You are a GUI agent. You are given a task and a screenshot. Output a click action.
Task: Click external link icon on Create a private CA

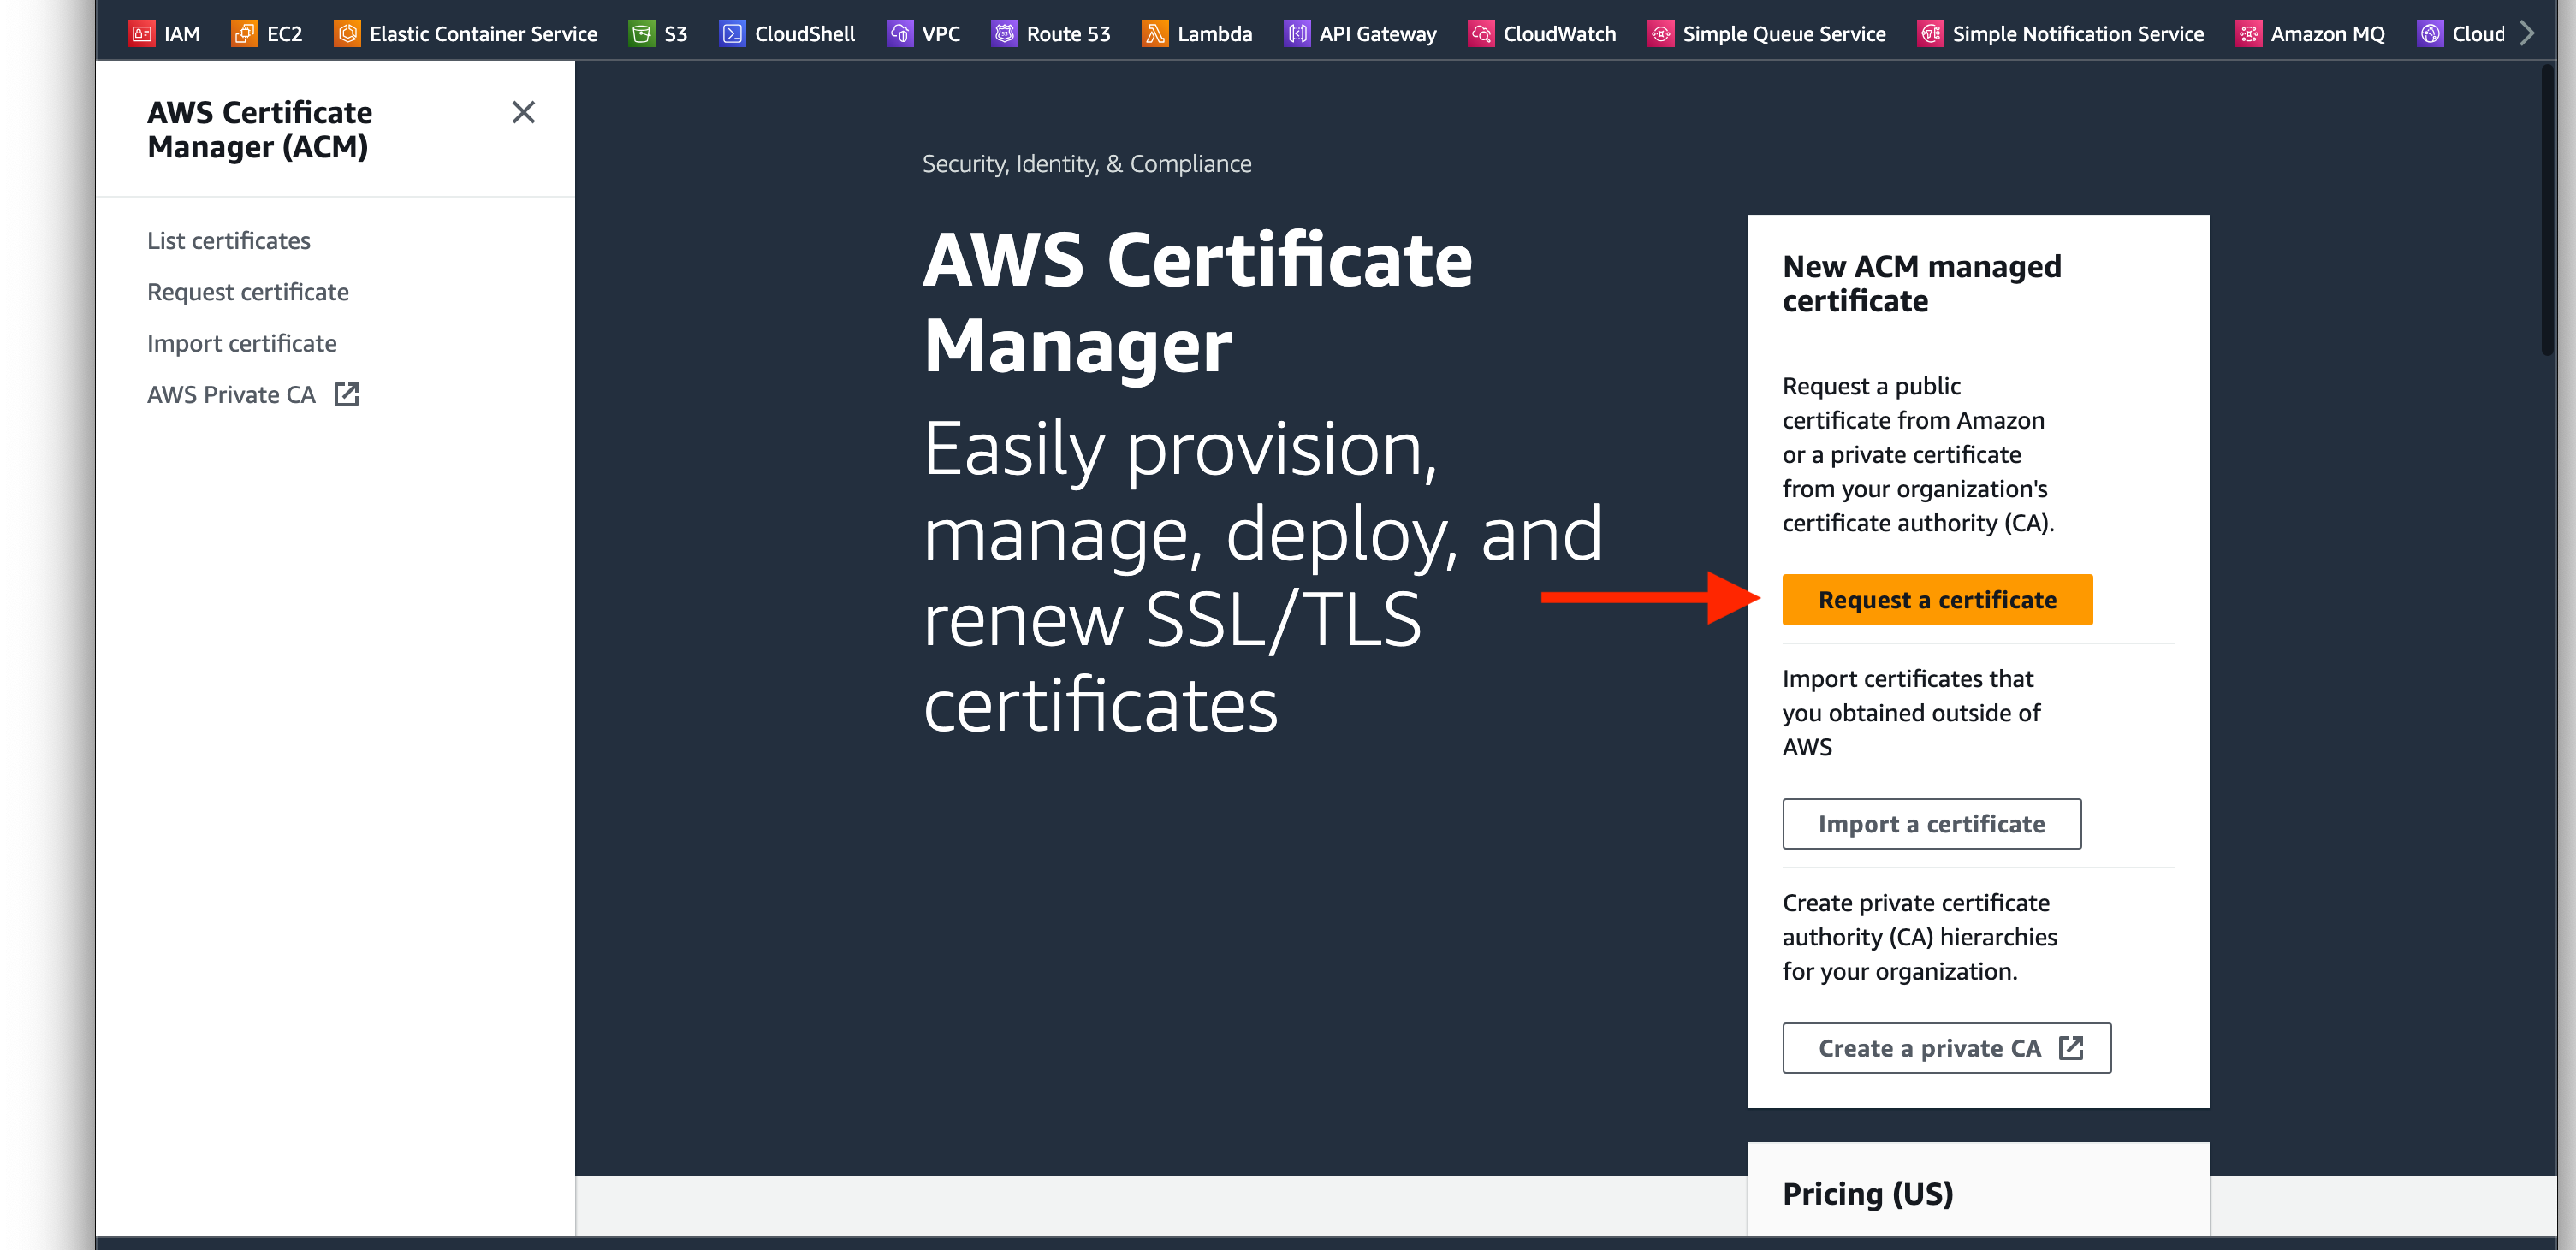[x=2070, y=1047]
